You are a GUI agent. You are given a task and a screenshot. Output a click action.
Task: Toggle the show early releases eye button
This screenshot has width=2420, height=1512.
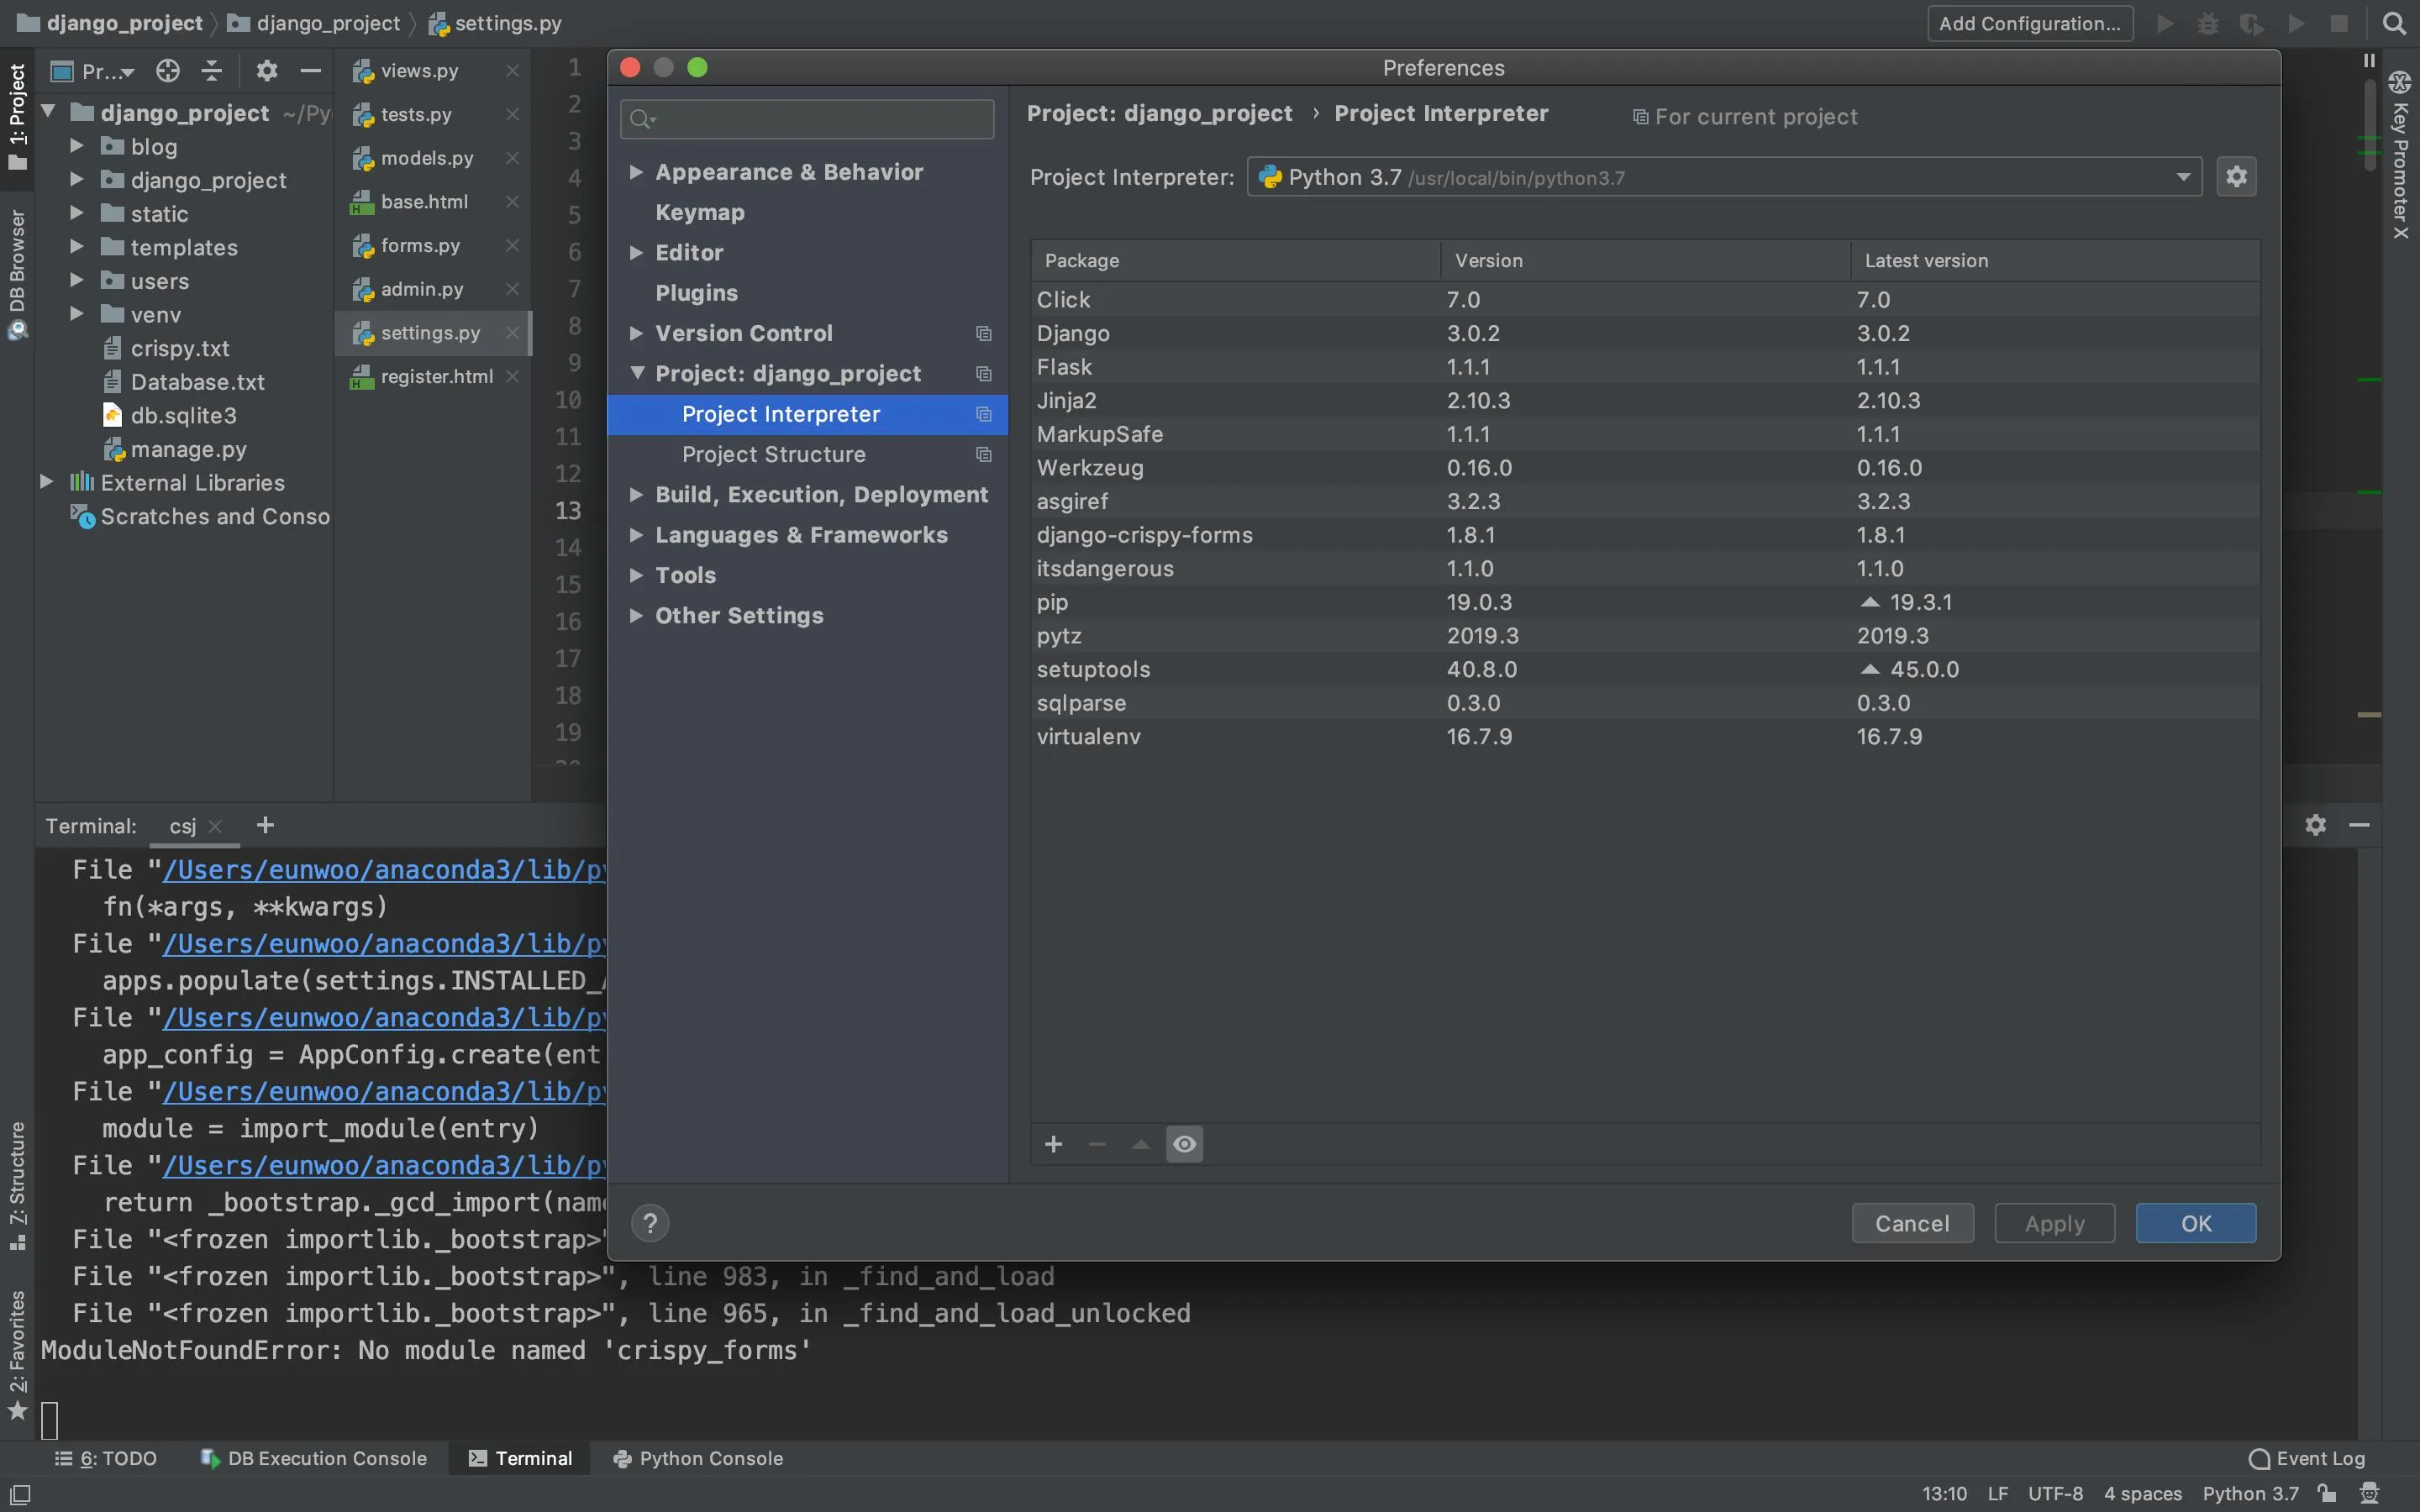1184,1144
